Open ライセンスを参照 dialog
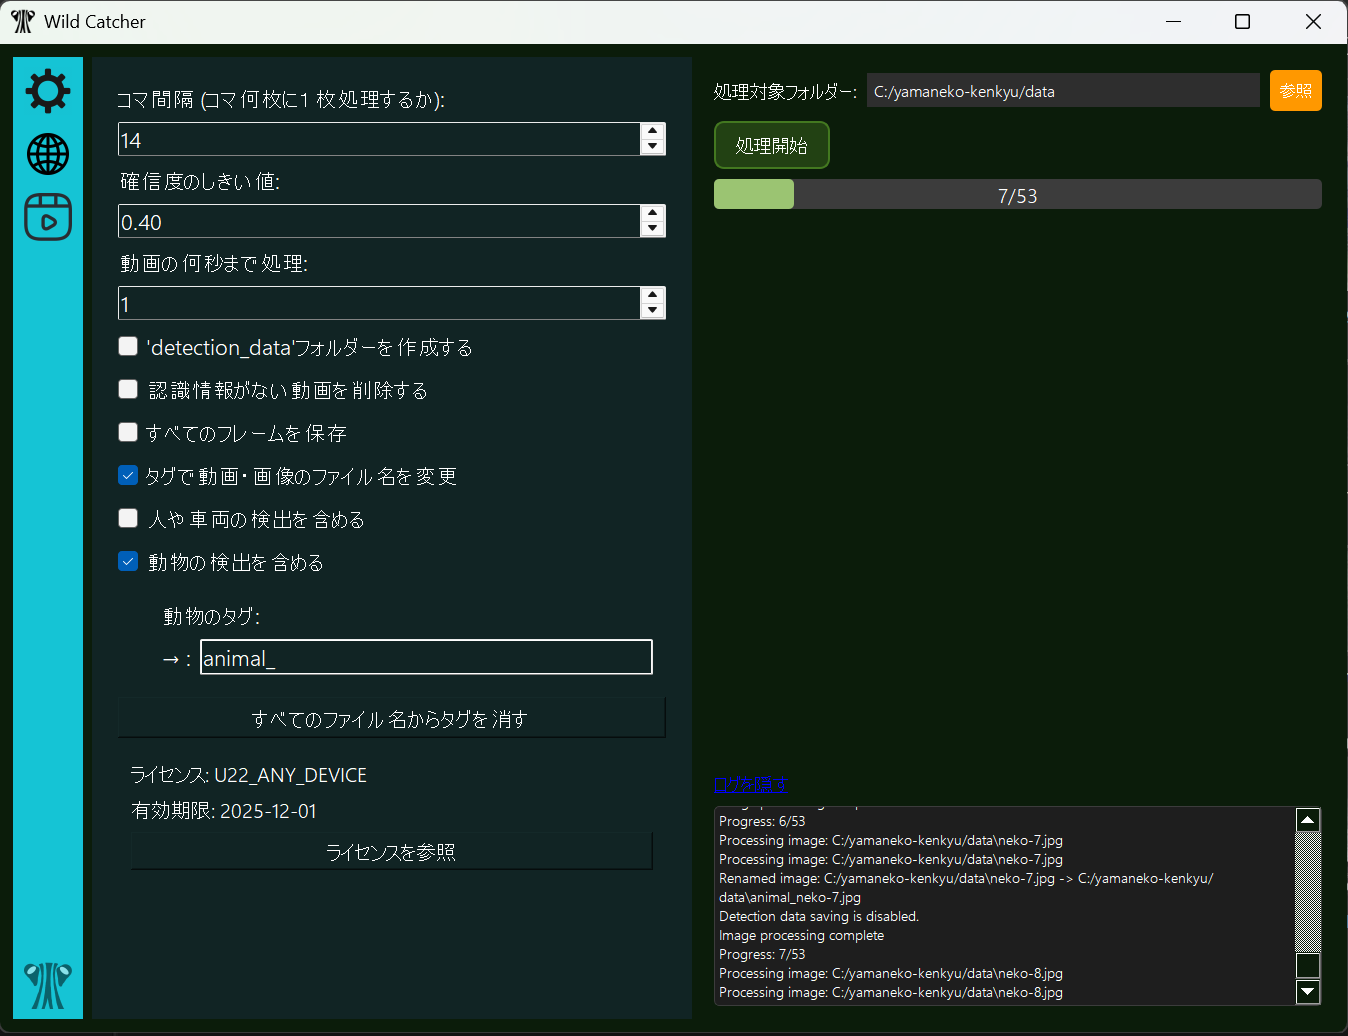This screenshot has height=1036, width=1348. [x=391, y=851]
